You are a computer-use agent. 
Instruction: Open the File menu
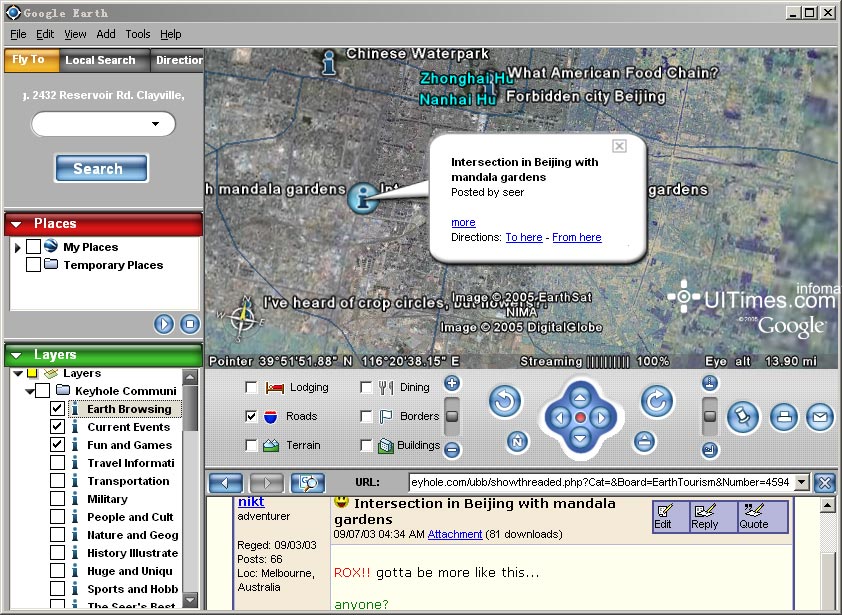pyautogui.click(x=18, y=34)
